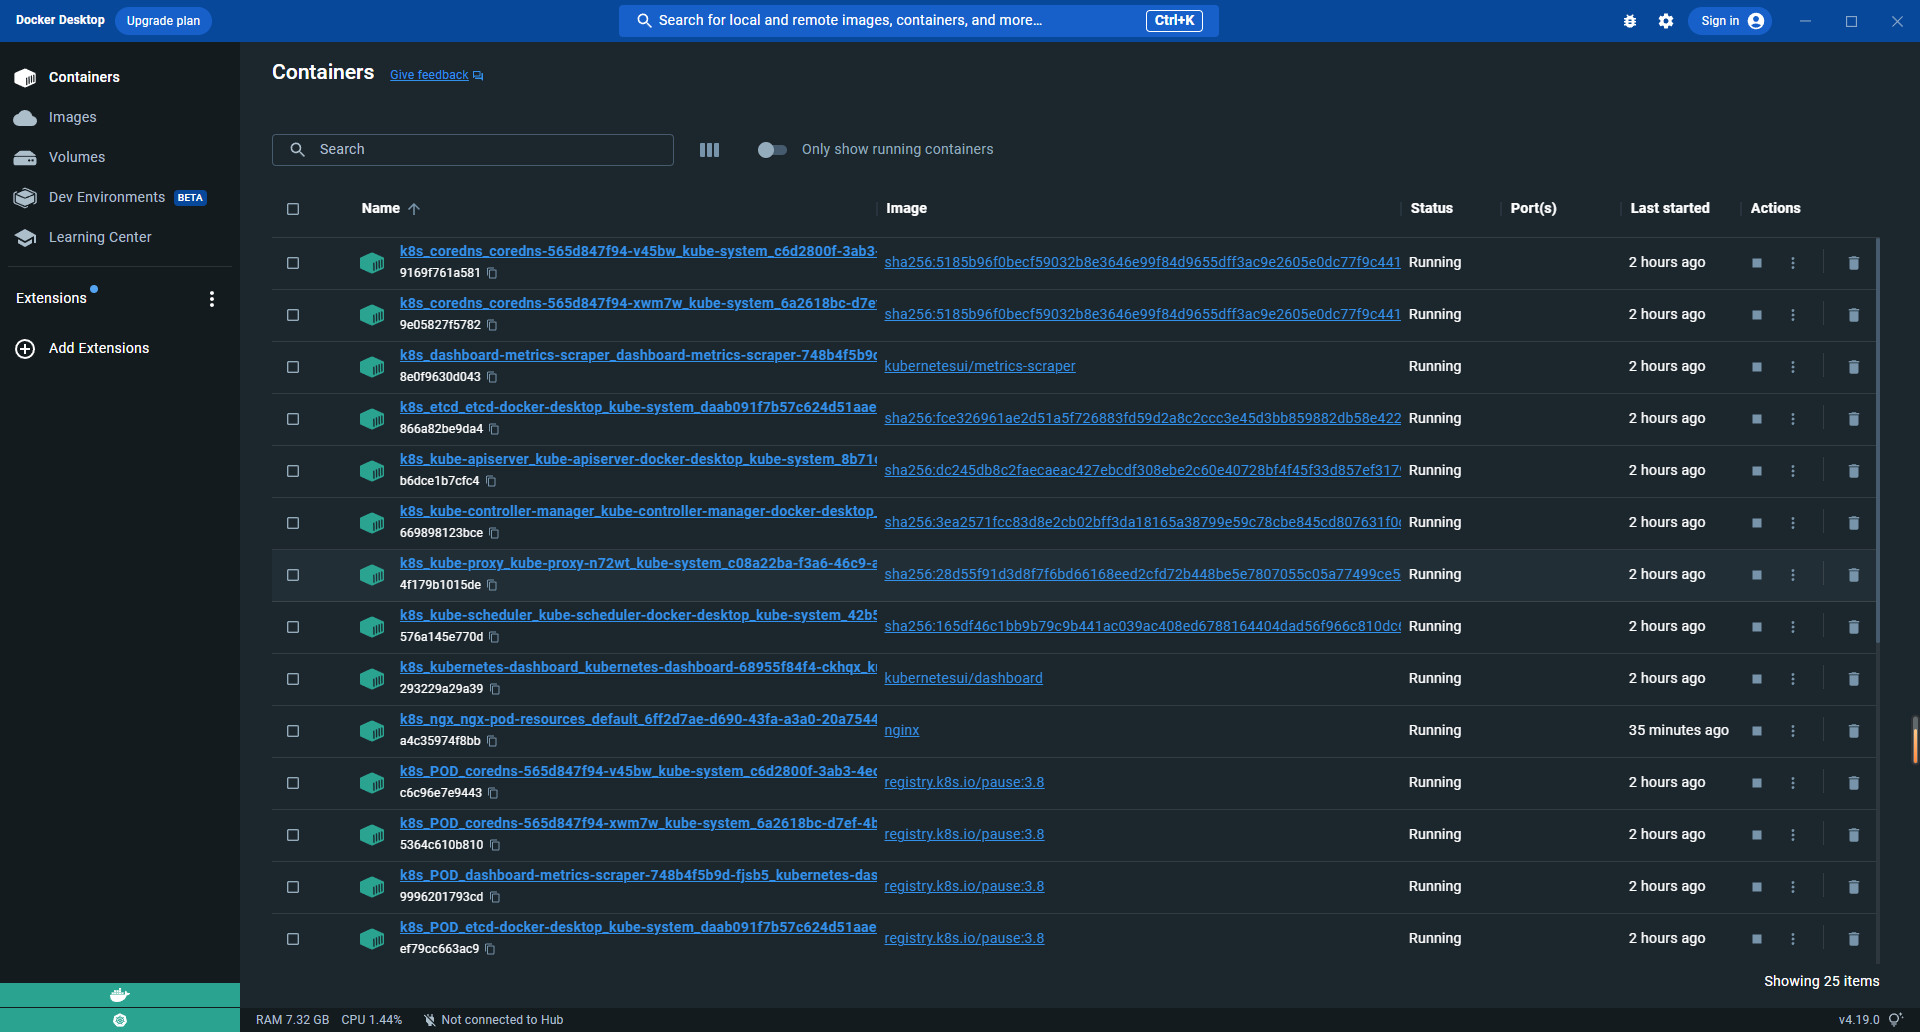Open notifications icon next to v4.19.0

coord(1895,1020)
